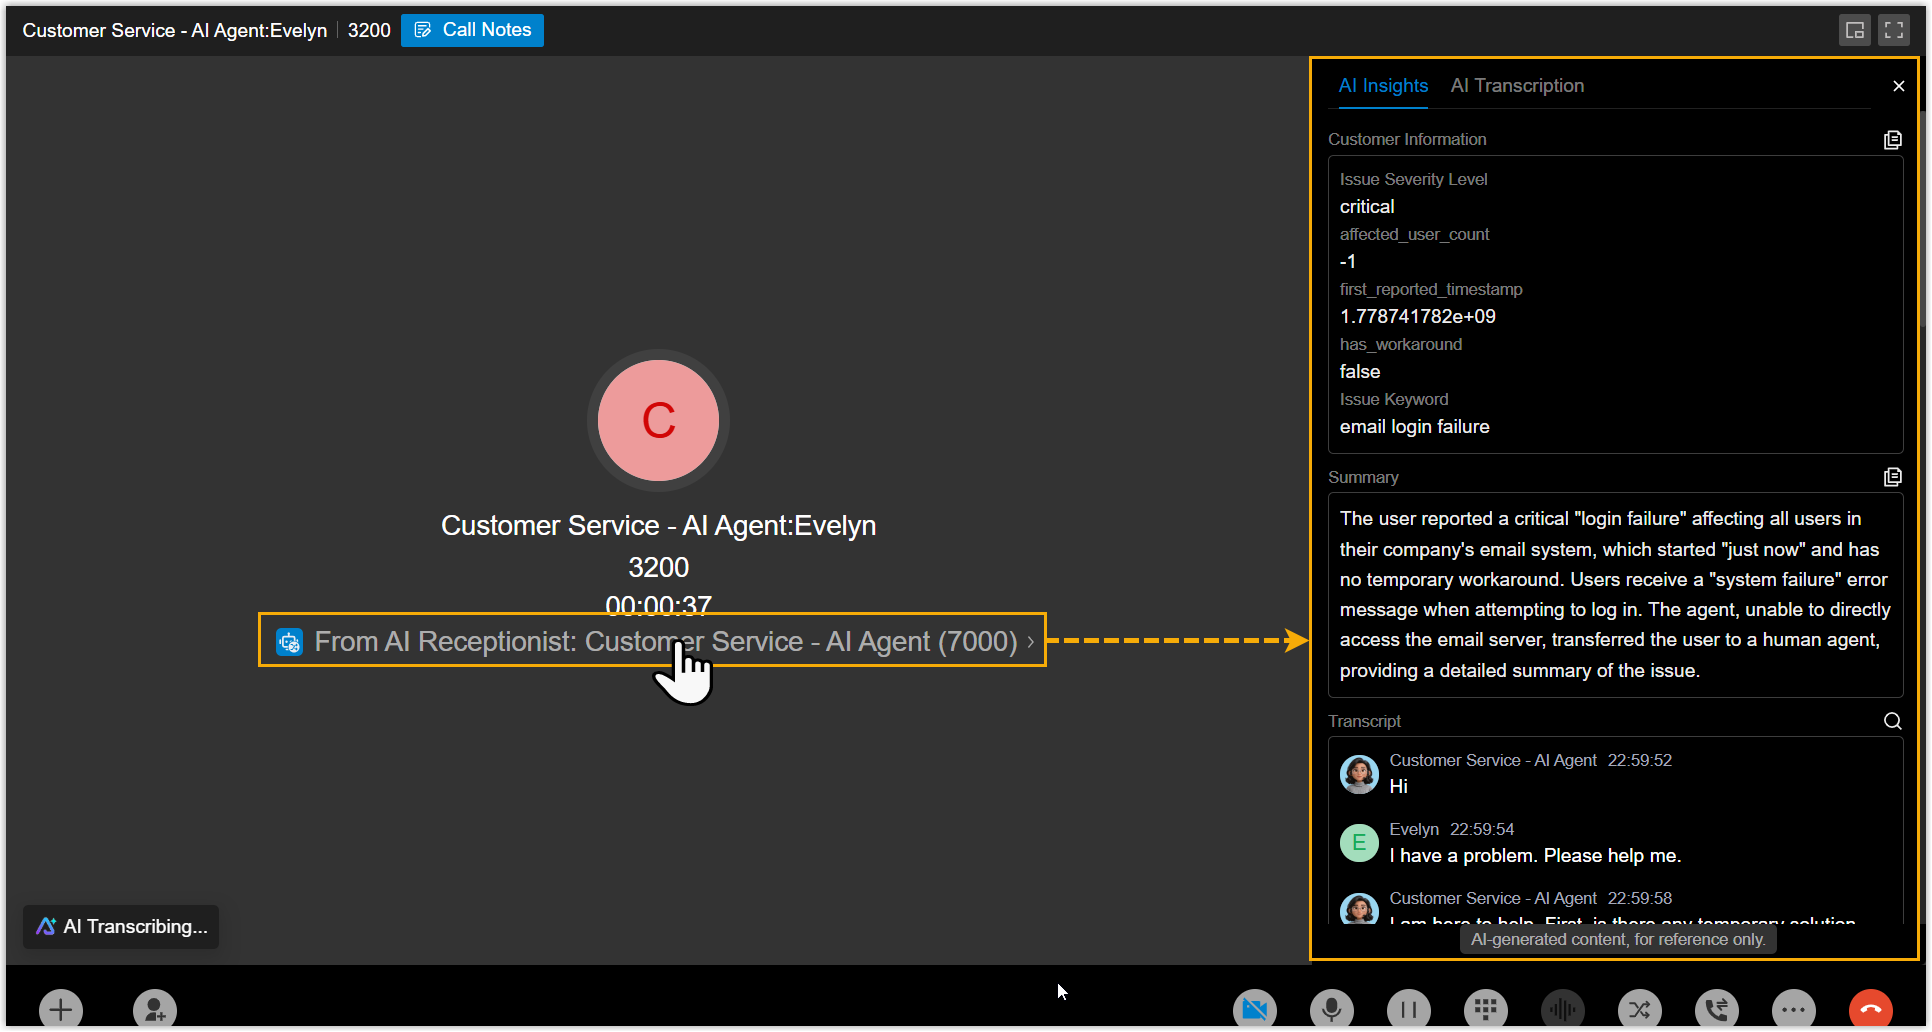Screen dimensions: 1932x1032
Task: Select 'email login failure' keyword value
Action: click(1415, 427)
